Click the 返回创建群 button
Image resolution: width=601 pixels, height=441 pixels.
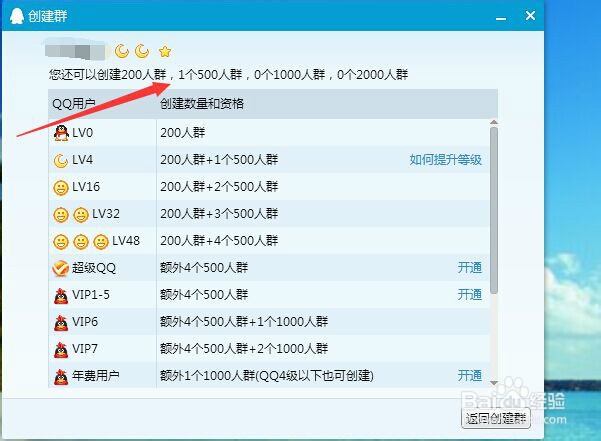click(496, 418)
